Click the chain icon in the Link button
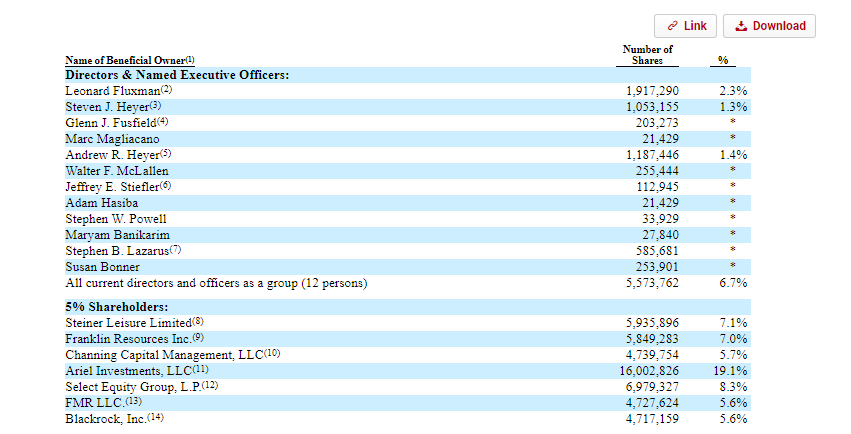Screen dimensions: 851x434 pos(673,26)
